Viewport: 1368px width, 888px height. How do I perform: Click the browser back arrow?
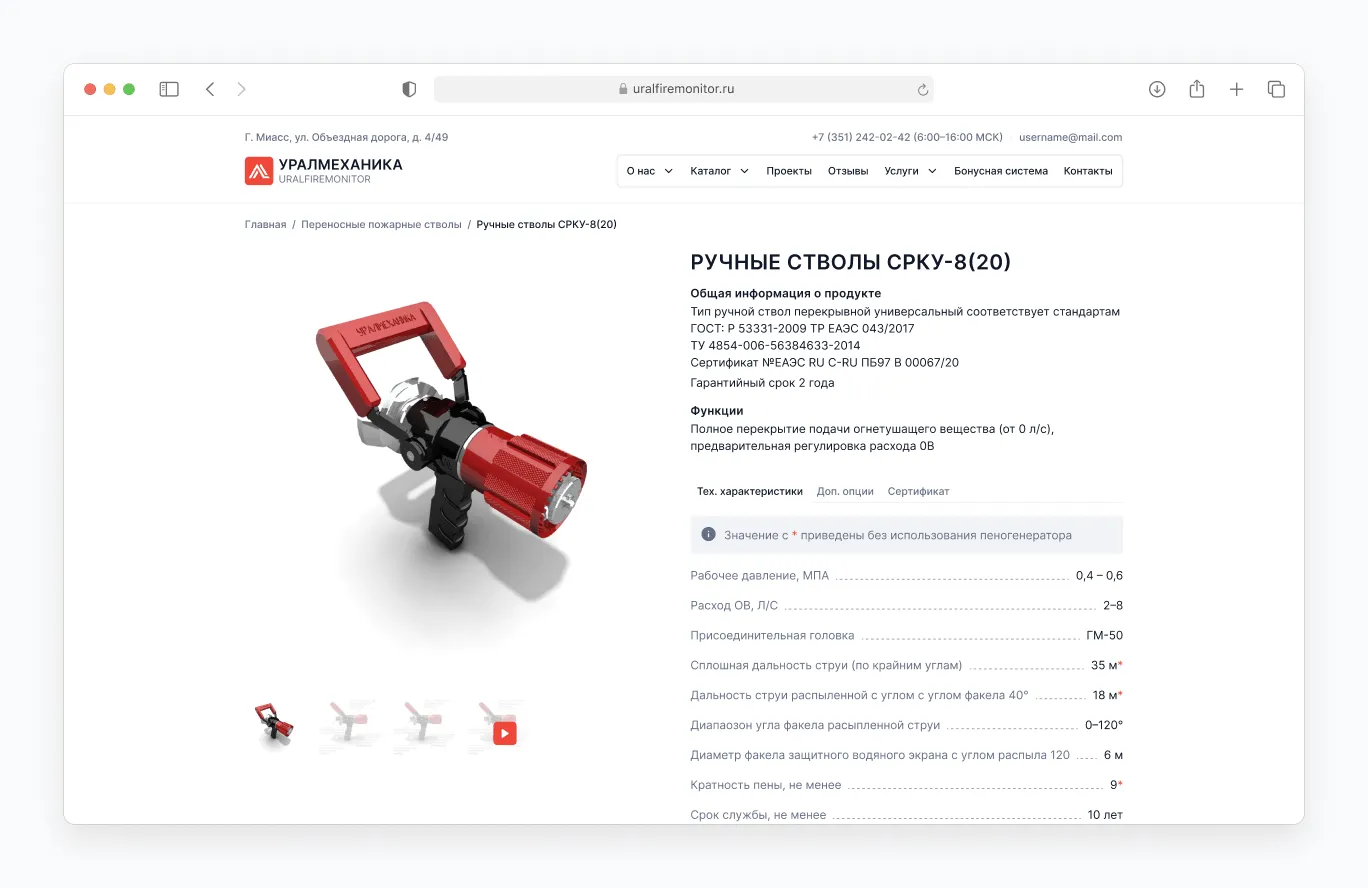[210, 89]
